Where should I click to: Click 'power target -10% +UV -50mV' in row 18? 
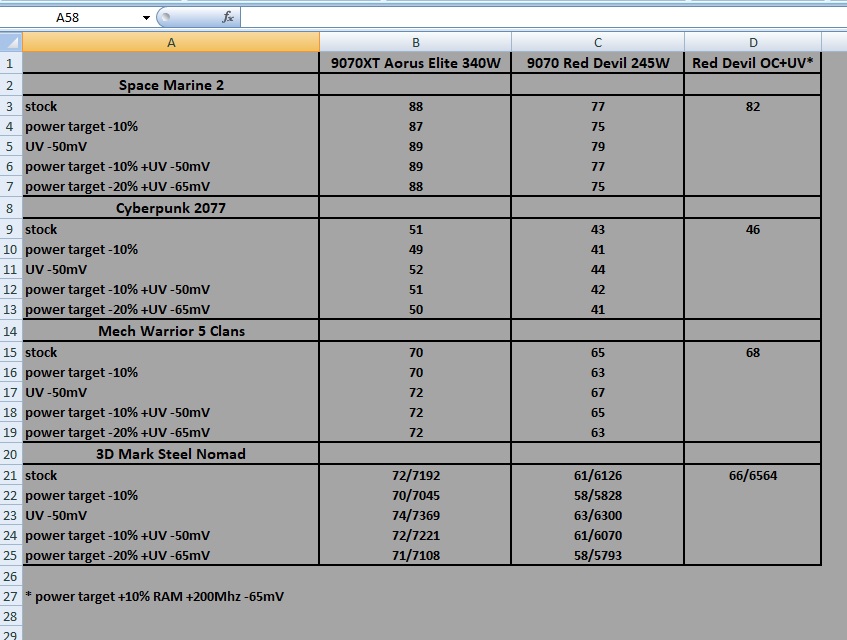(117, 413)
